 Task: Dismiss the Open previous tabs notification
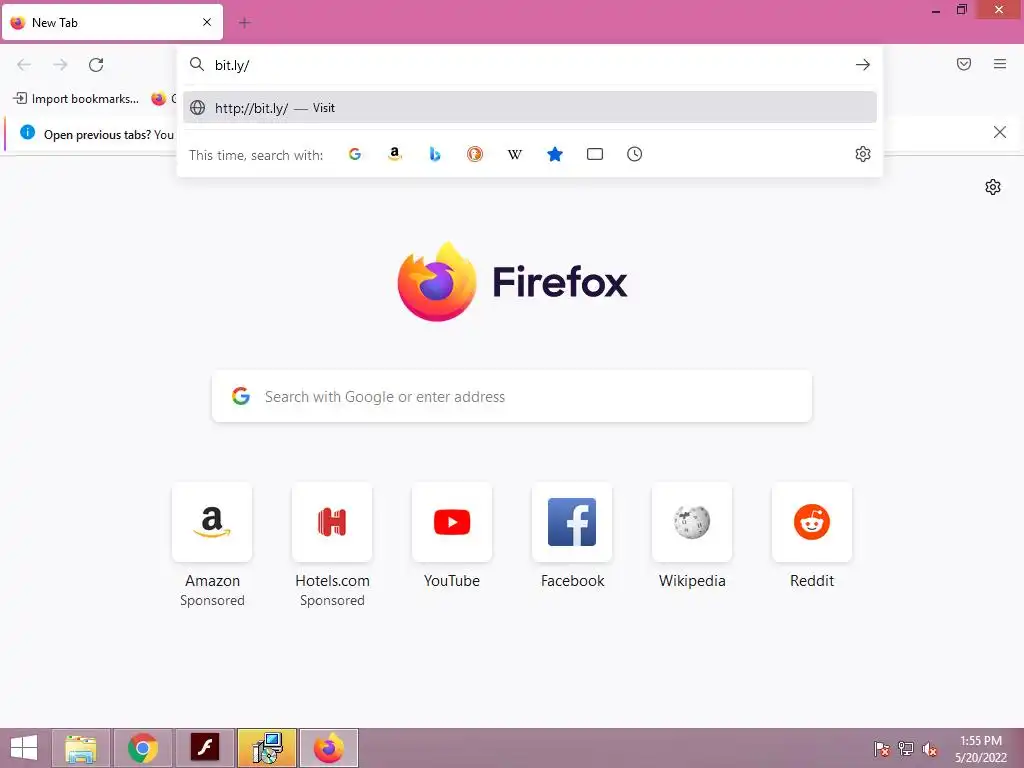(999, 133)
